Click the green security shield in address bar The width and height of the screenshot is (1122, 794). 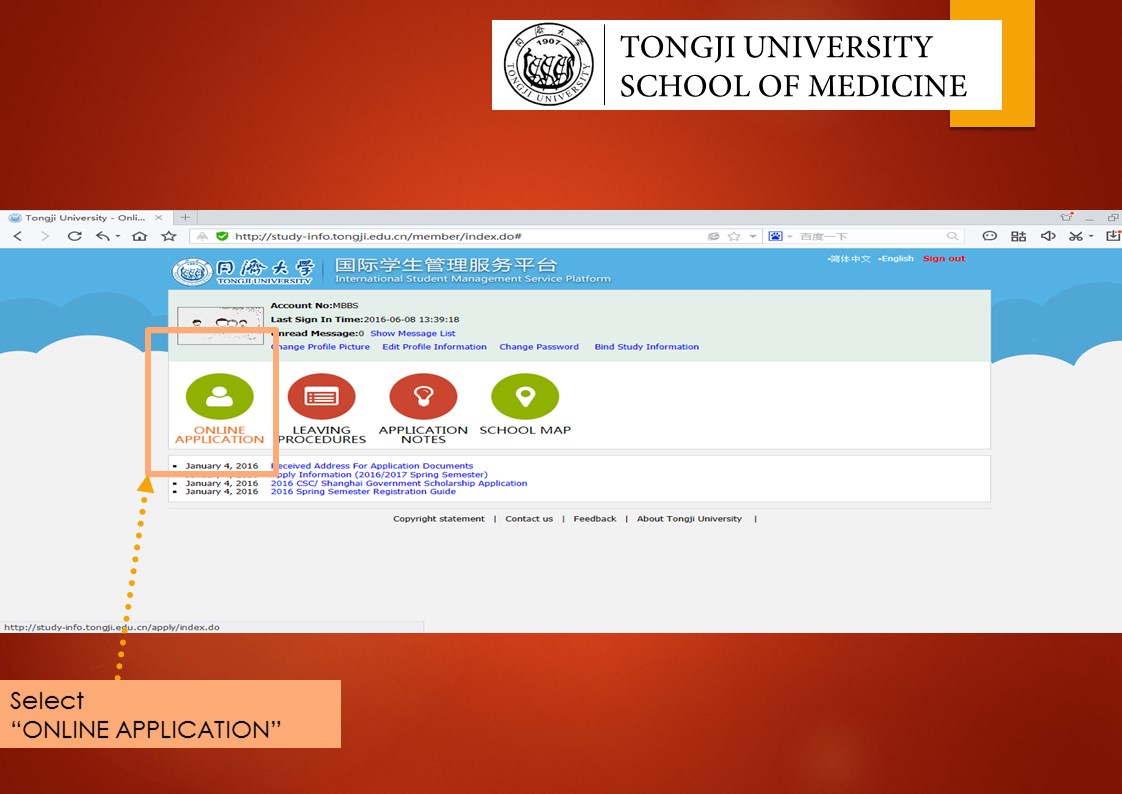[x=222, y=236]
